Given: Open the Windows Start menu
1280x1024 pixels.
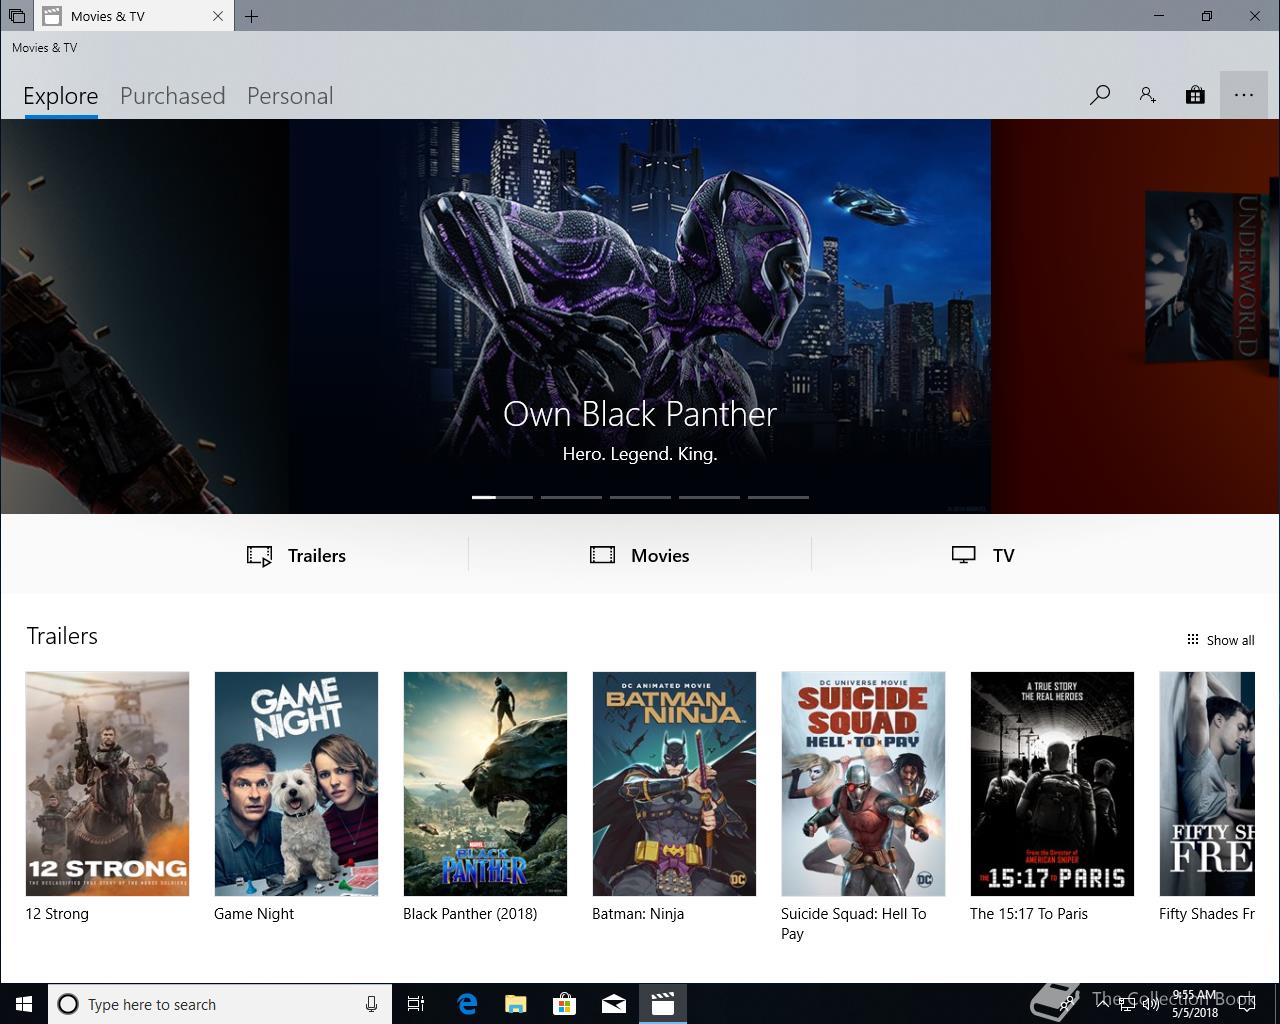Looking at the screenshot, I should click(24, 1004).
